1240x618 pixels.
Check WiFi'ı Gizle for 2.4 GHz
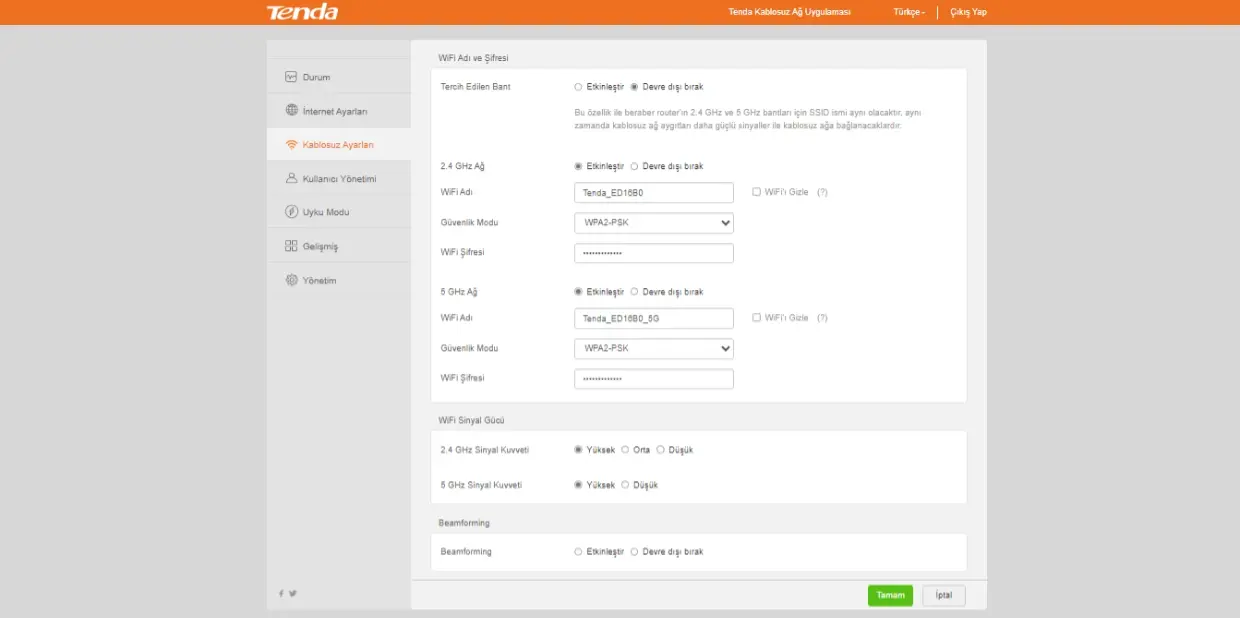point(756,192)
